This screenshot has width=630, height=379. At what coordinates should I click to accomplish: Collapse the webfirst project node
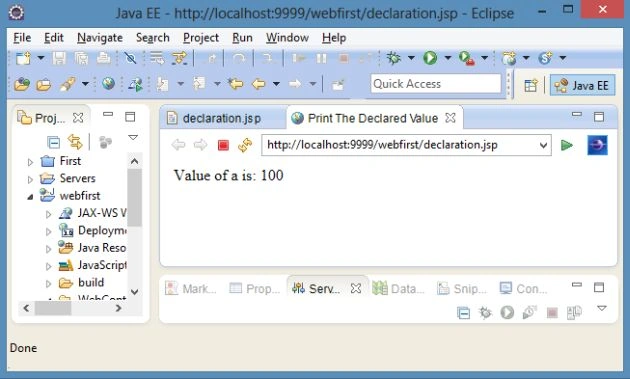[31, 197]
